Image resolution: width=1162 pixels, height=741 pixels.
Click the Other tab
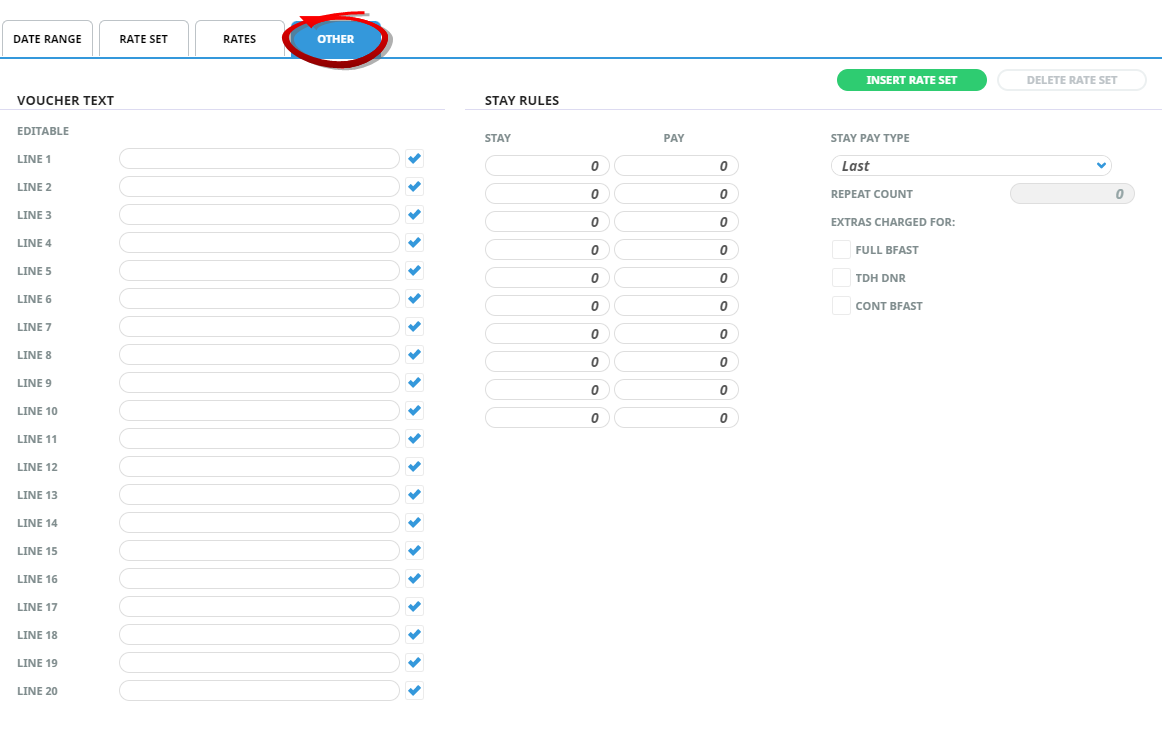tap(336, 39)
